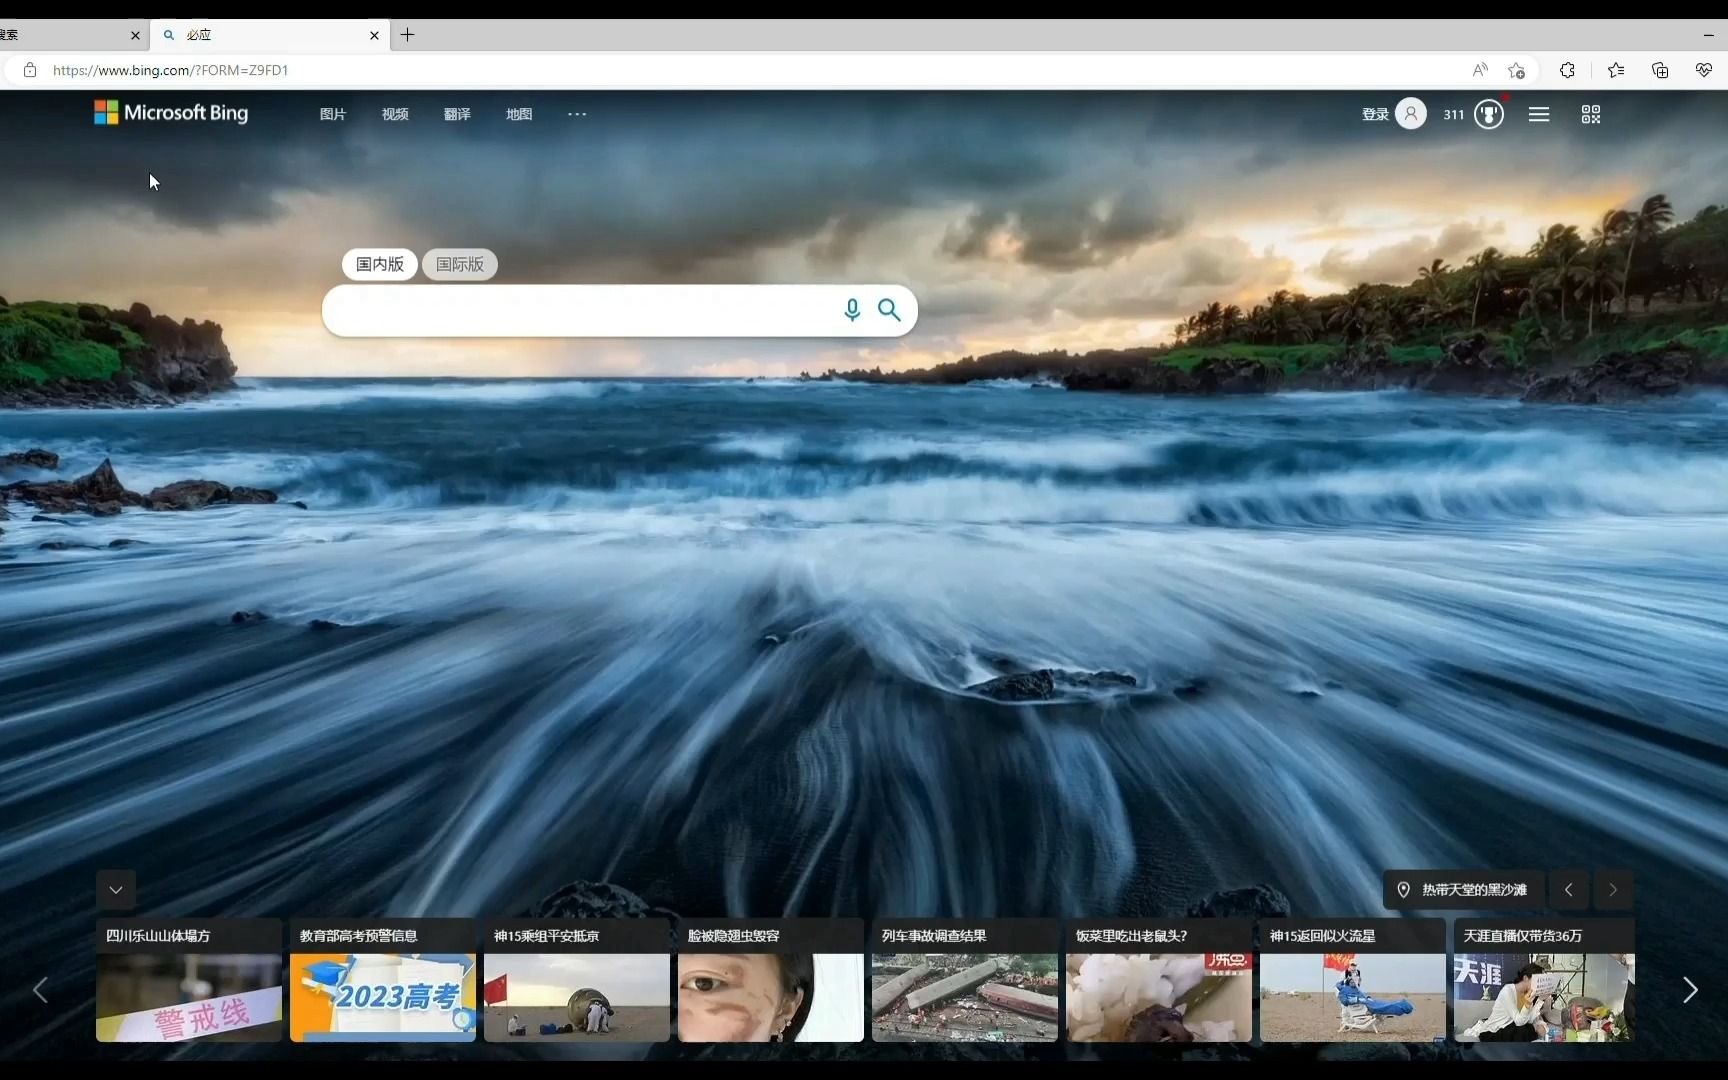Open the hamburger settings menu
Viewport: 1728px width, 1080px height.
point(1539,114)
